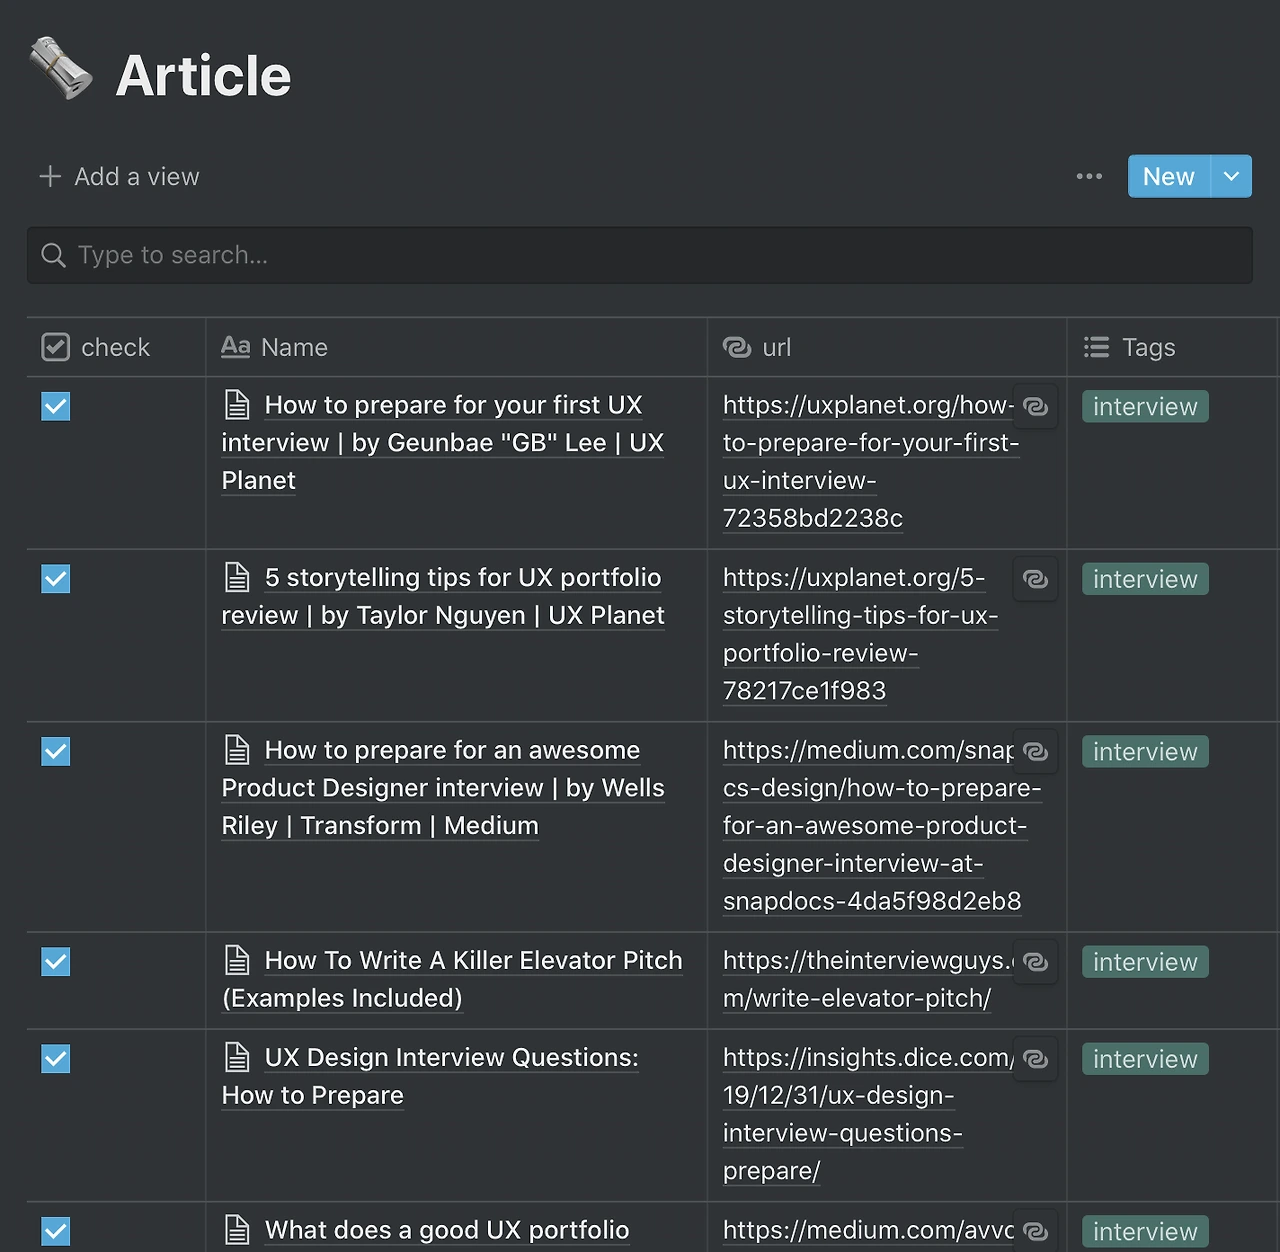Click Add a view
Image resolution: width=1280 pixels, height=1252 pixels.
coord(120,177)
